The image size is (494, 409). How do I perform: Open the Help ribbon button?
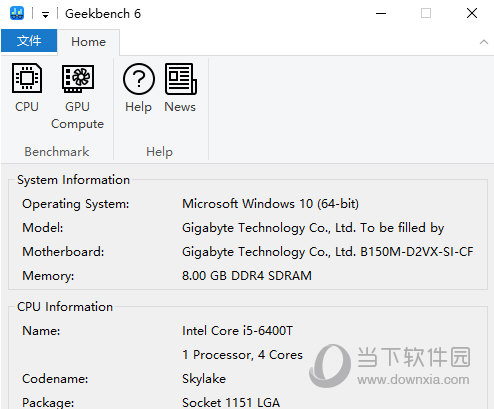click(x=139, y=88)
